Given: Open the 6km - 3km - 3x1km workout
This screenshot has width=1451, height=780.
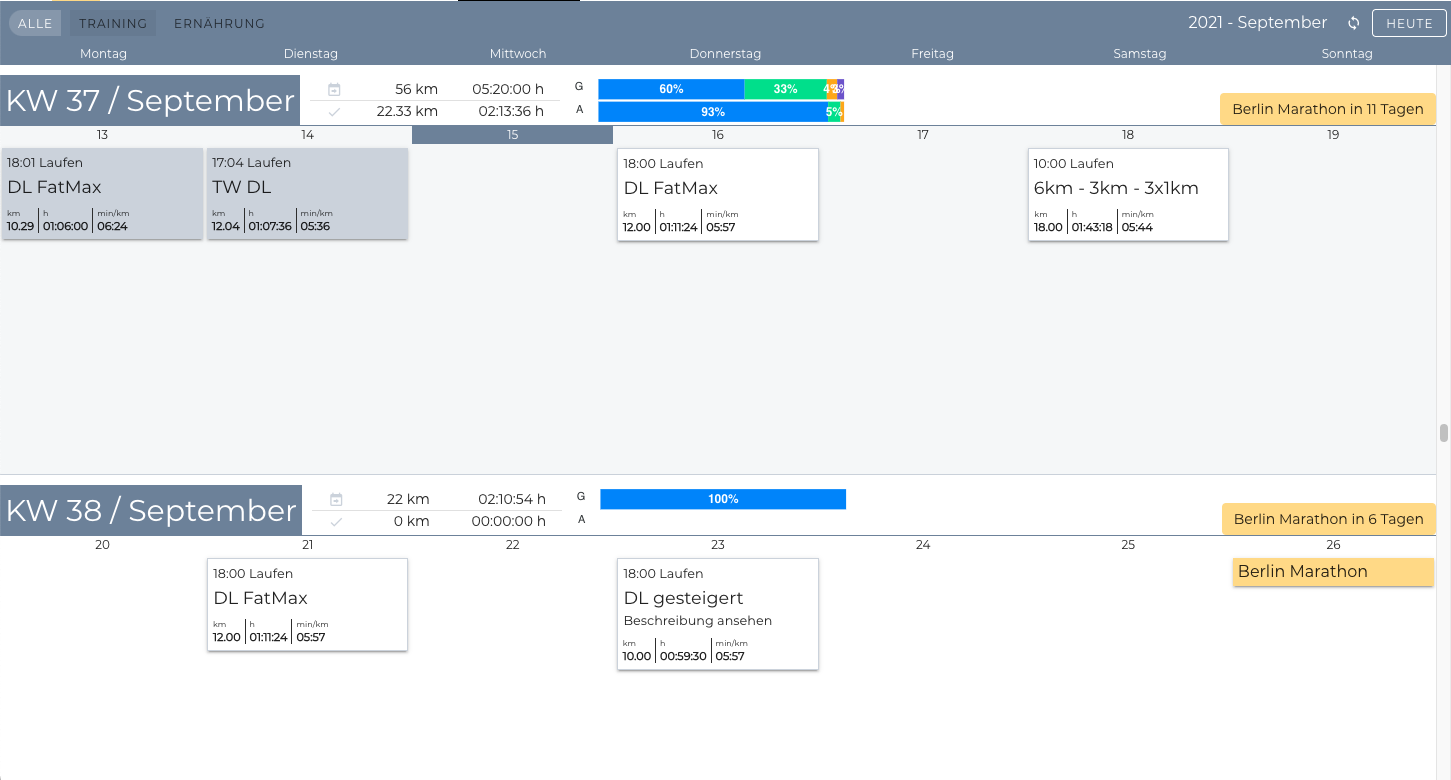Looking at the screenshot, I should point(1127,195).
